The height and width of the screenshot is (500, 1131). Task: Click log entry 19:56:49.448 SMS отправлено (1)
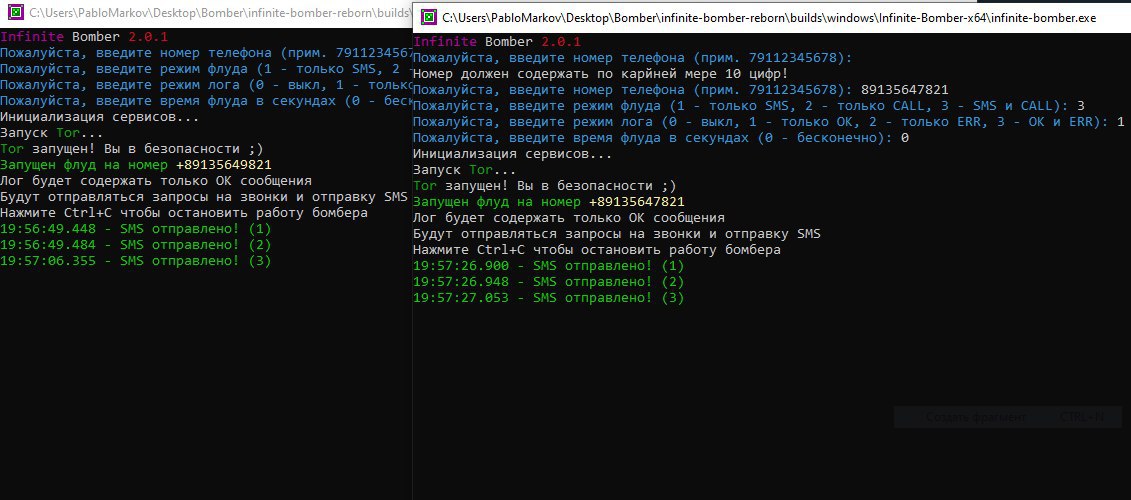click(136, 229)
